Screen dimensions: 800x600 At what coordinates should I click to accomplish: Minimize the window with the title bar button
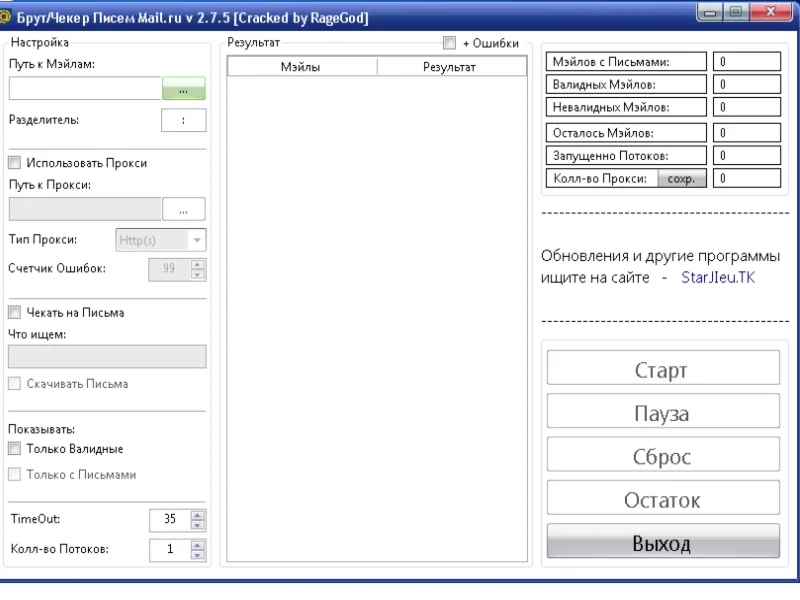click(x=710, y=12)
